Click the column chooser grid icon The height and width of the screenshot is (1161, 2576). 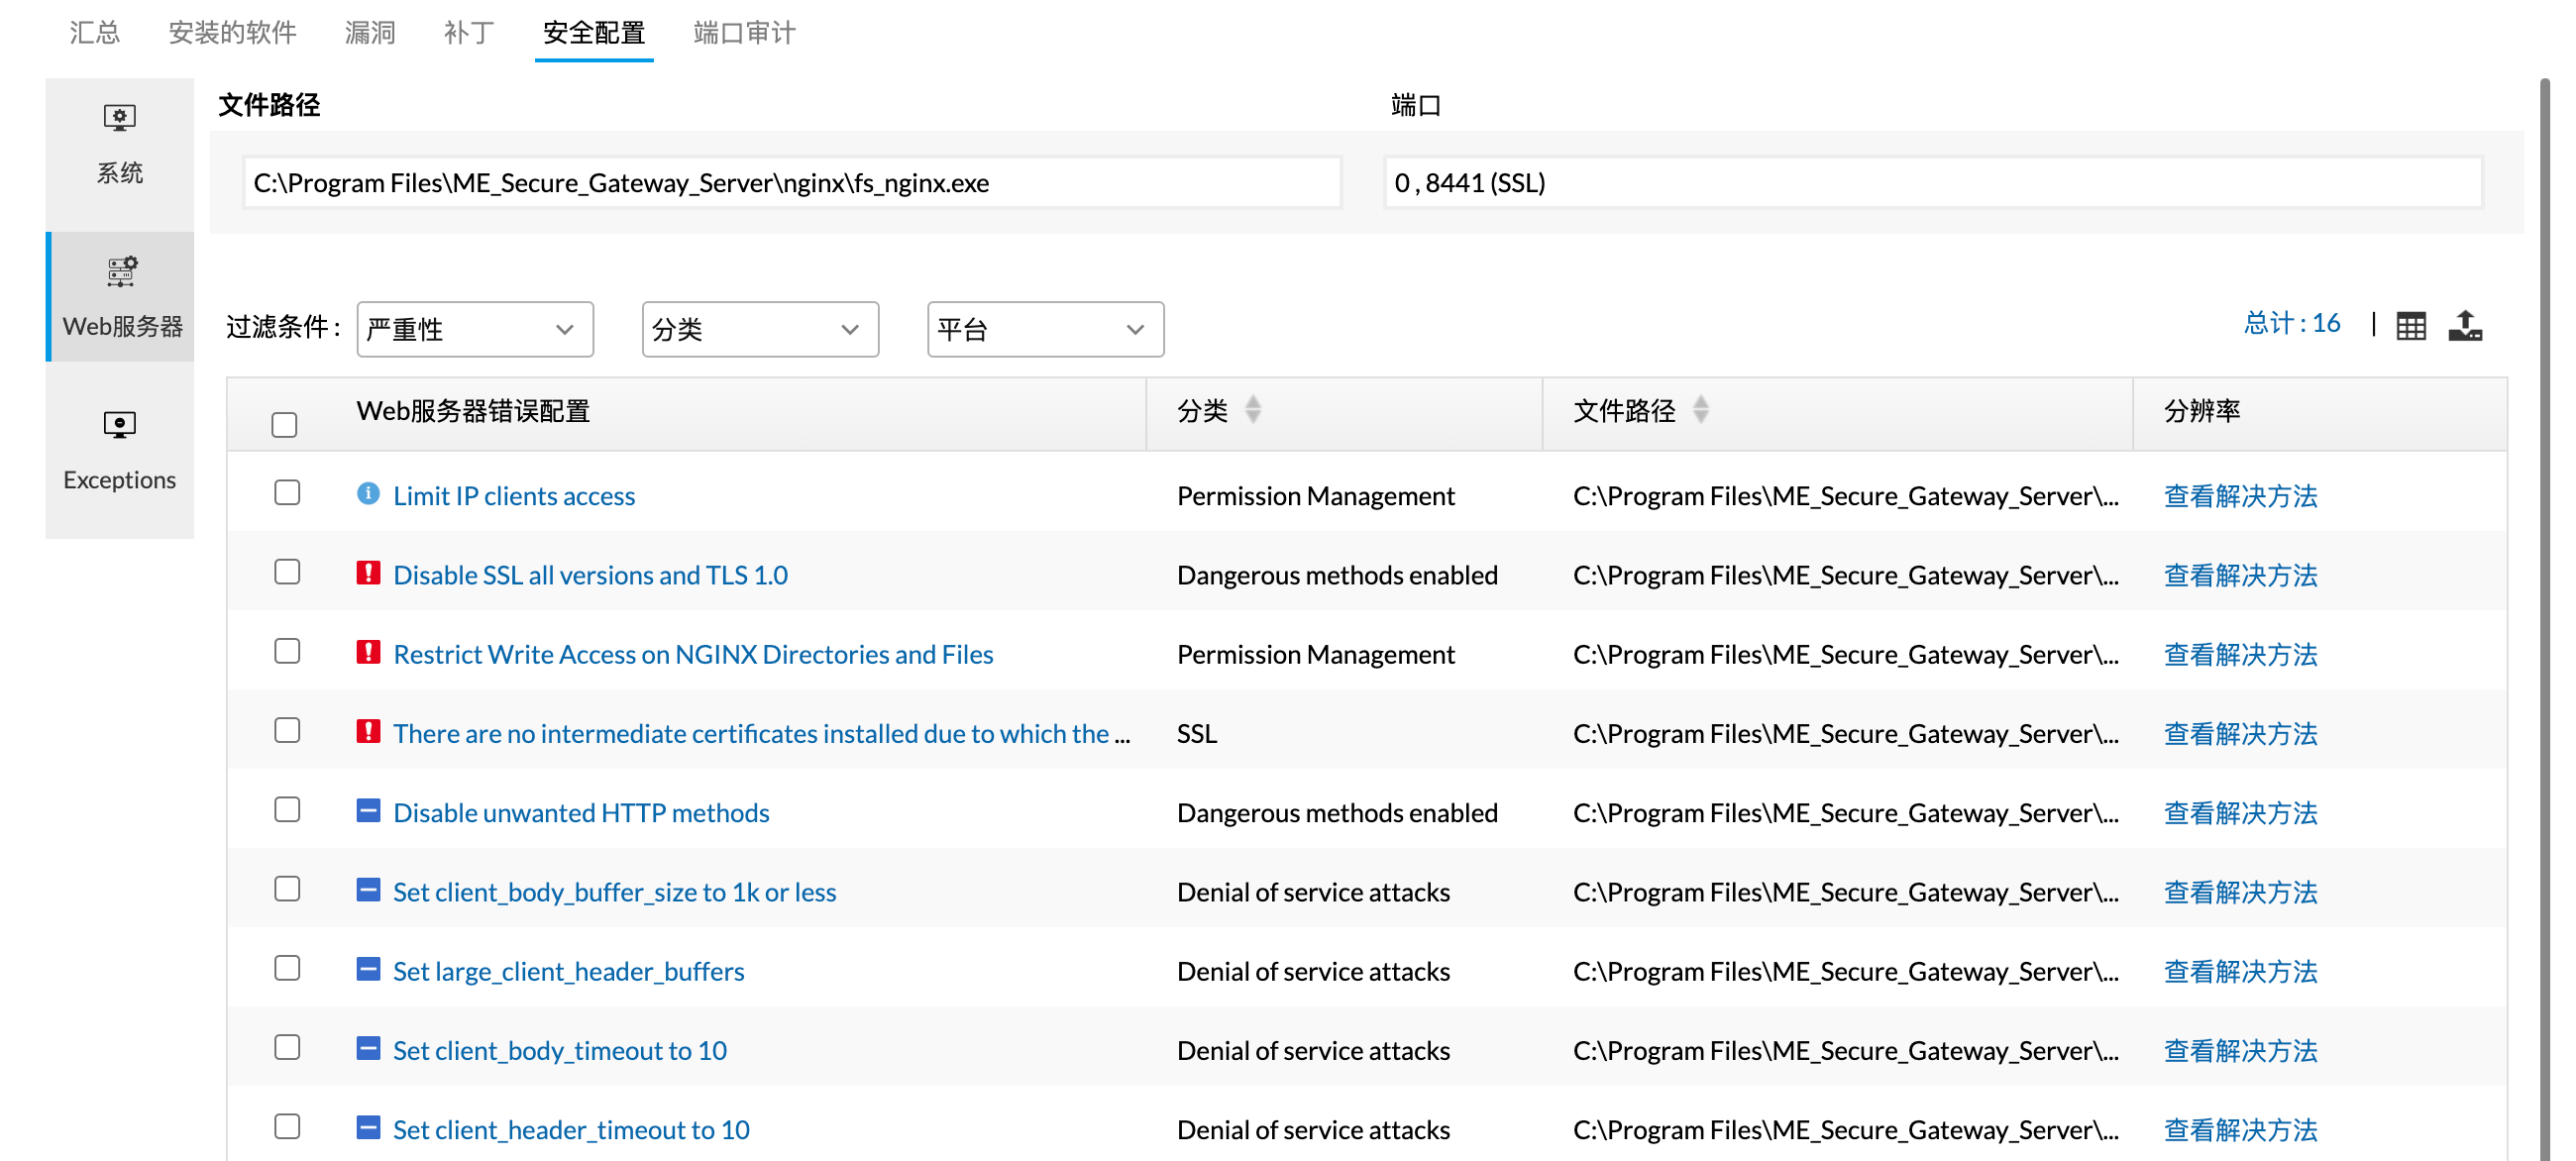point(2410,326)
